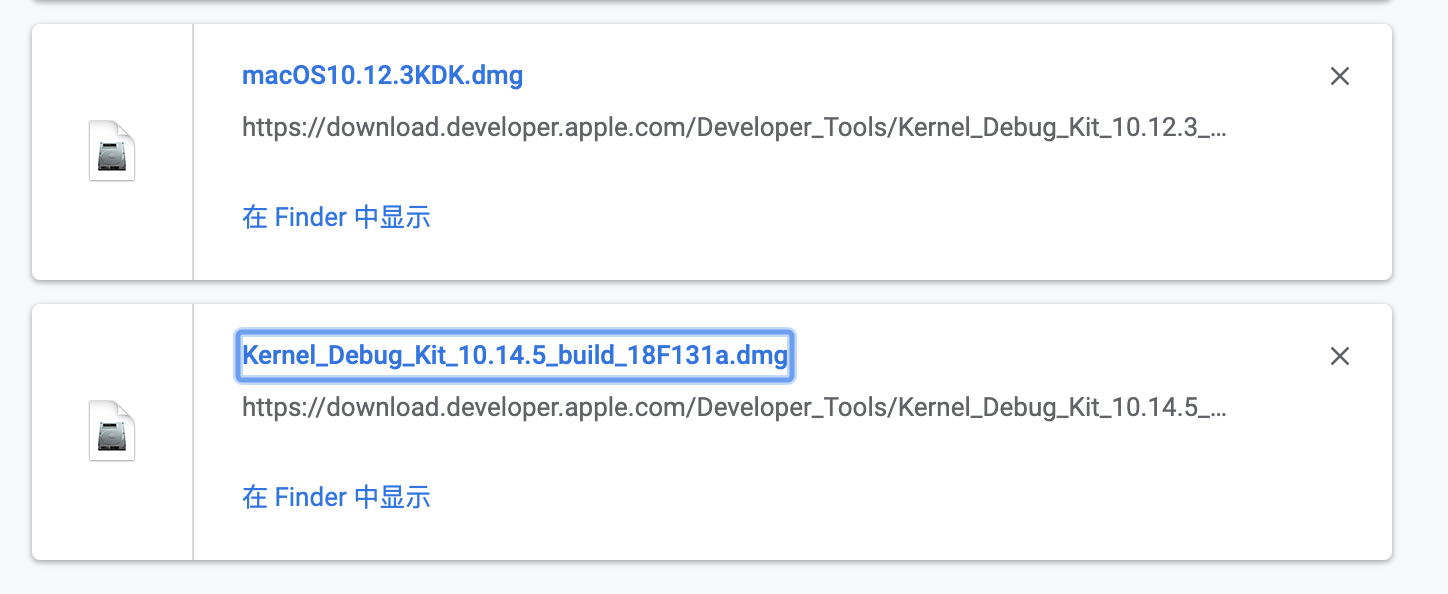The width and height of the screenshot is (1448, 594).
Task: Click the partially visible card at top edge
Action: pyautogui.click(x=712, y=2)
